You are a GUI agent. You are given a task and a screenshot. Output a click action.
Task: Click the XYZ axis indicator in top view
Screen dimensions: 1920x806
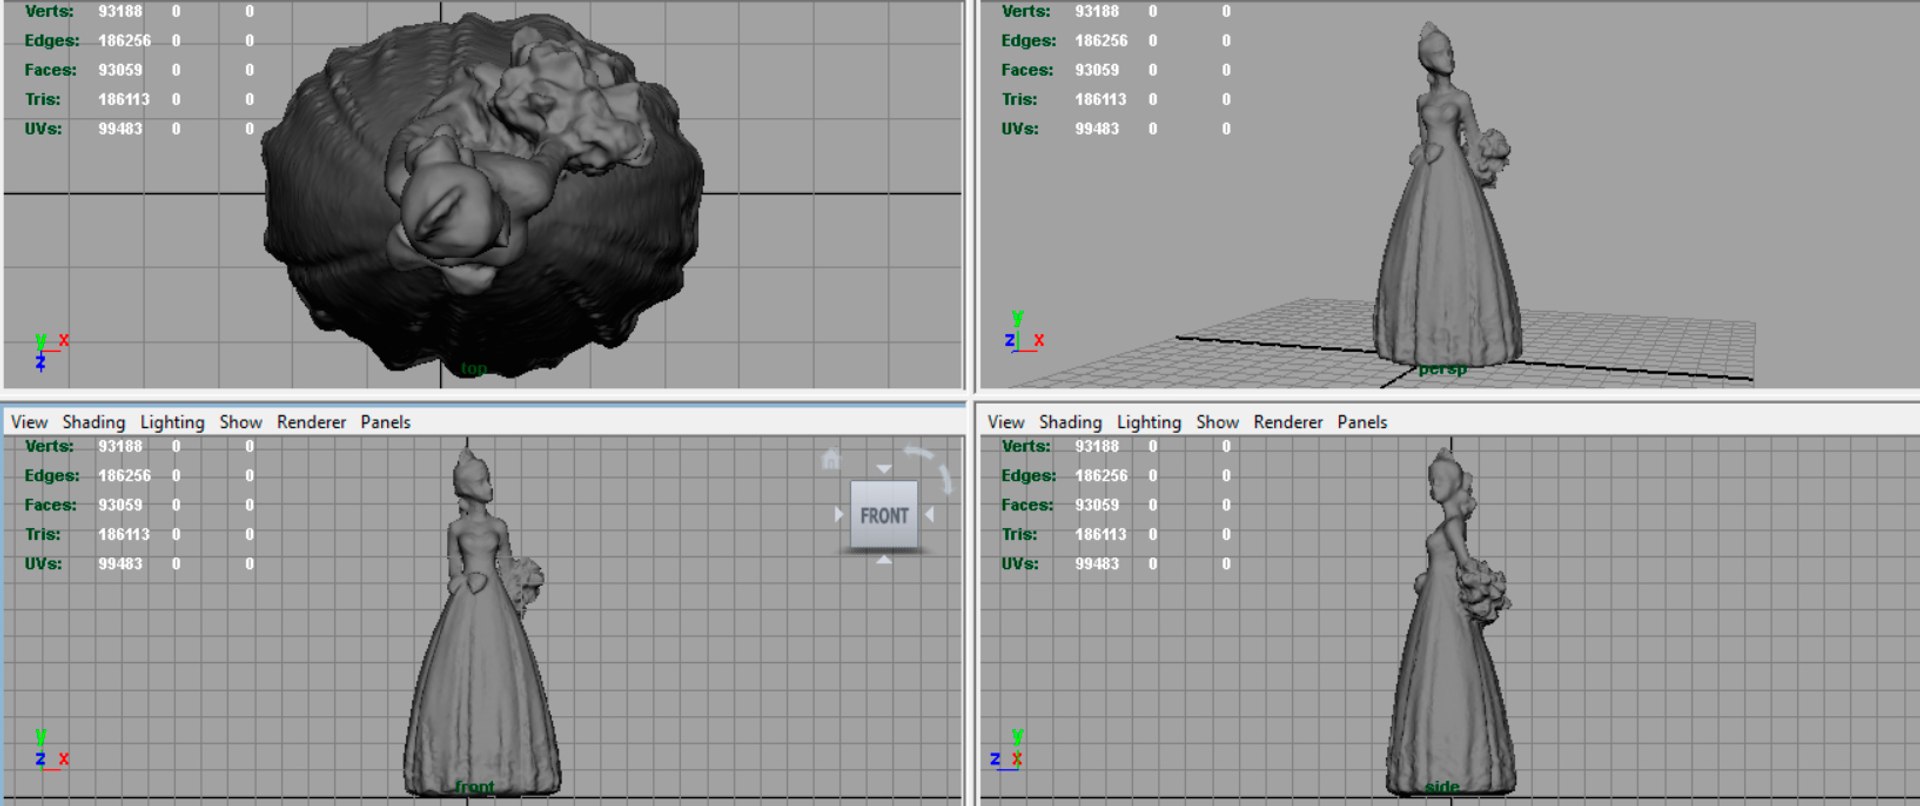point(50,352)
